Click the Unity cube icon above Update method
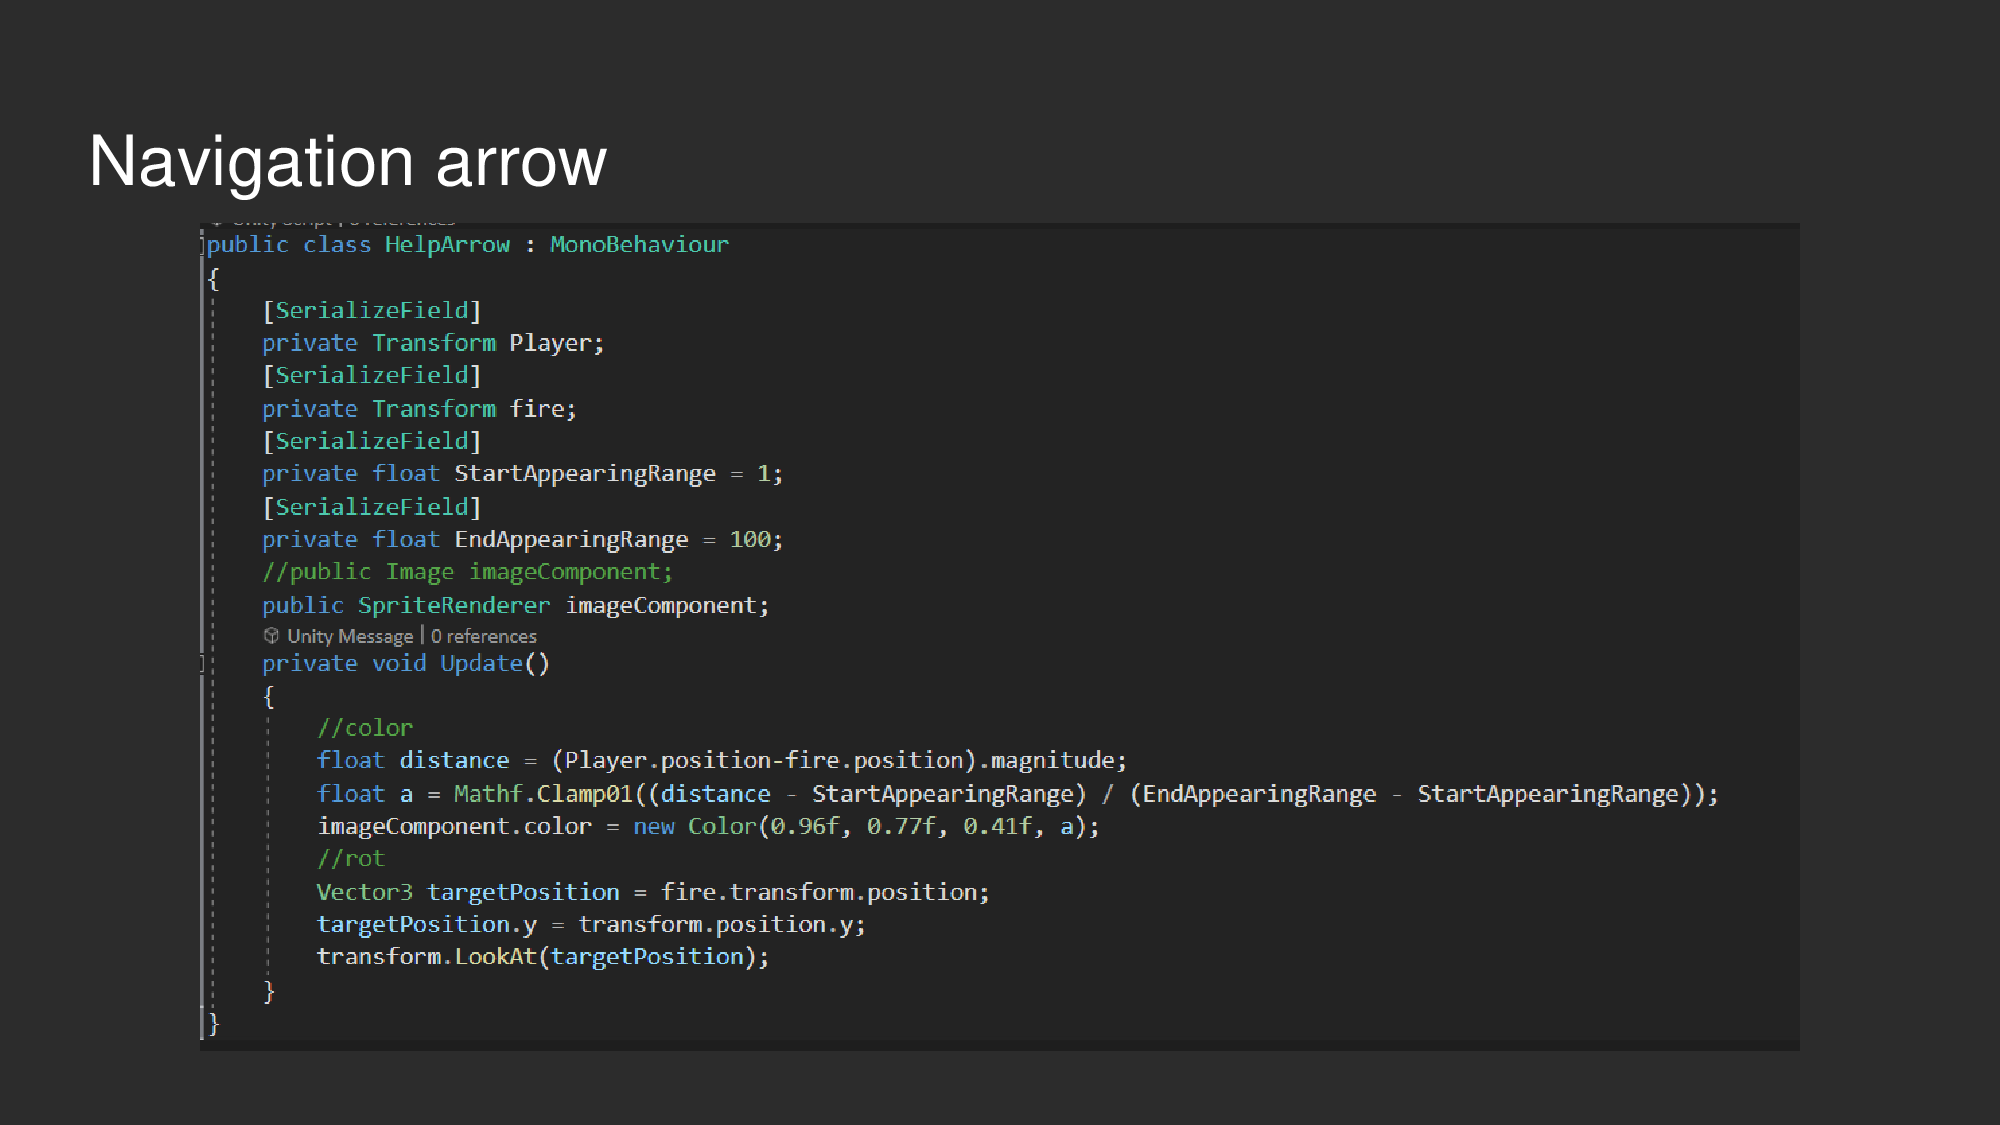 [272, 636]
